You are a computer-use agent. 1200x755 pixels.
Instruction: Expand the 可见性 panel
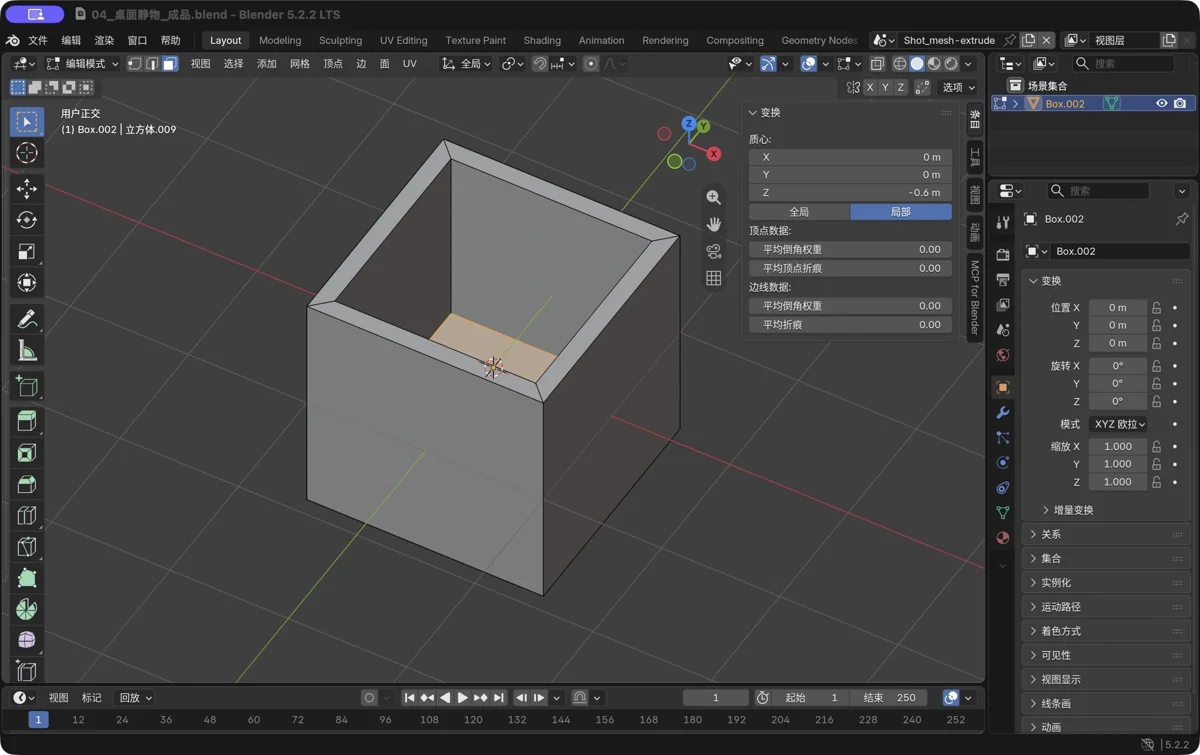coord(1105,656)
